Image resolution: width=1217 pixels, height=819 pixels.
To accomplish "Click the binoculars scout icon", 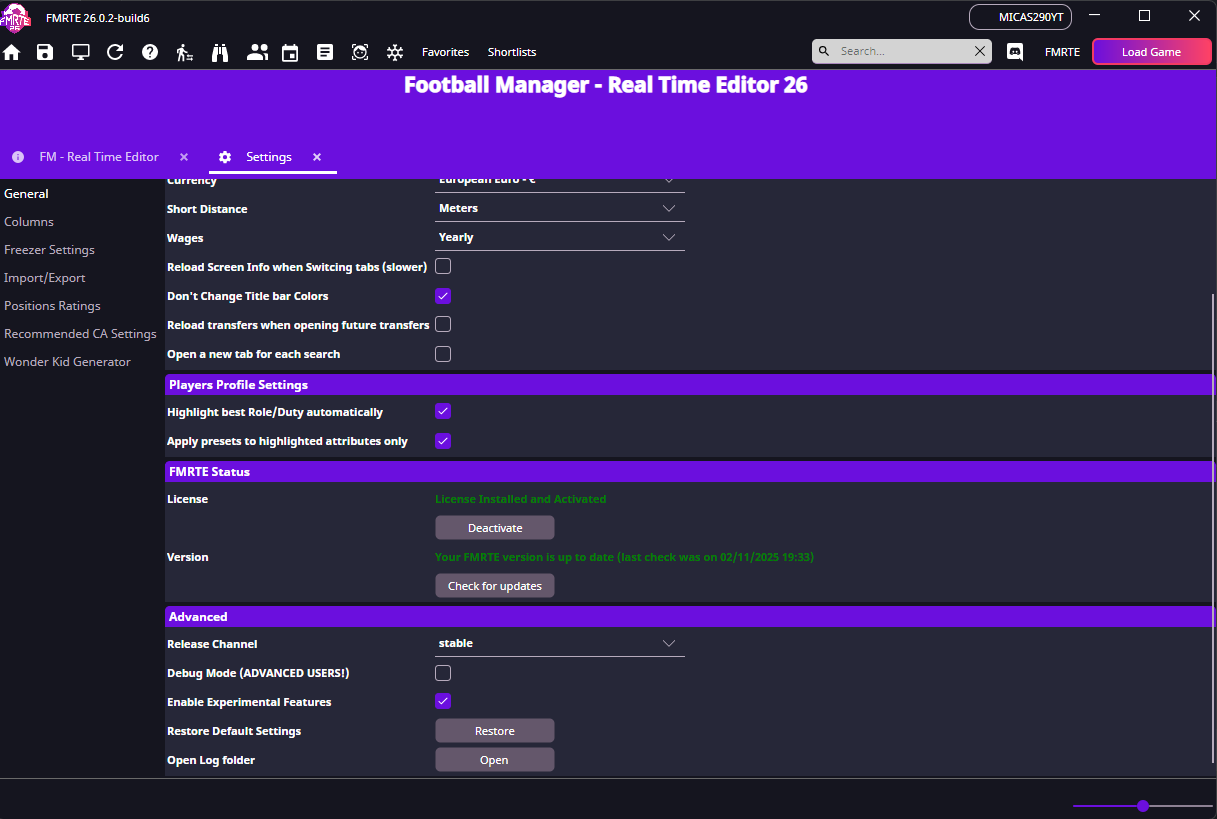I will click(220, 52).
